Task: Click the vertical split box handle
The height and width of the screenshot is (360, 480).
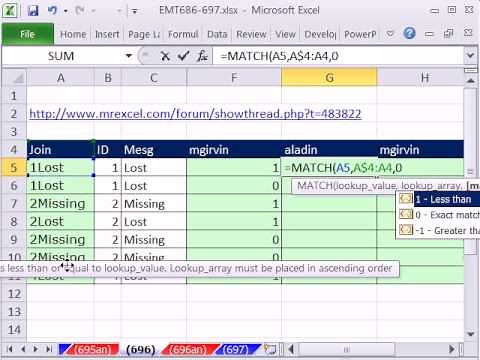Action: (470, 70)
